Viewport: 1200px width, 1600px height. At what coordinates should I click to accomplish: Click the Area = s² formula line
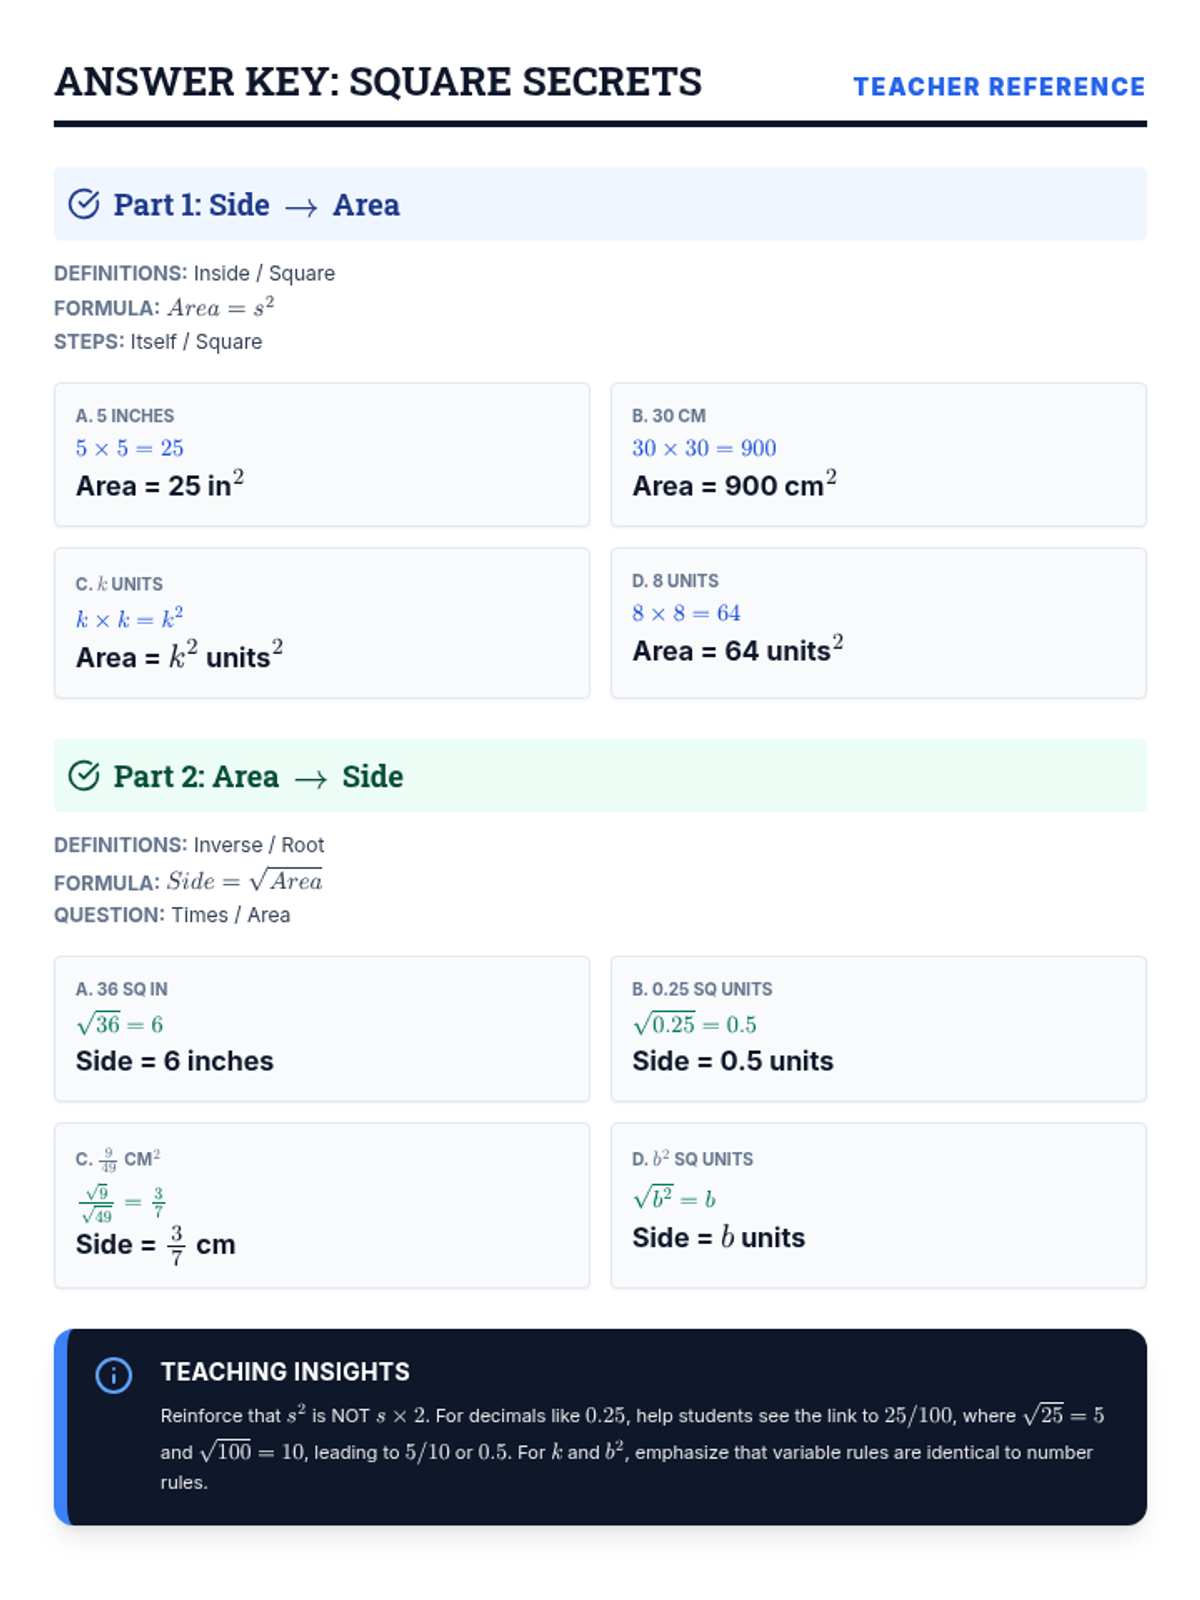click(x=164, y=307)
